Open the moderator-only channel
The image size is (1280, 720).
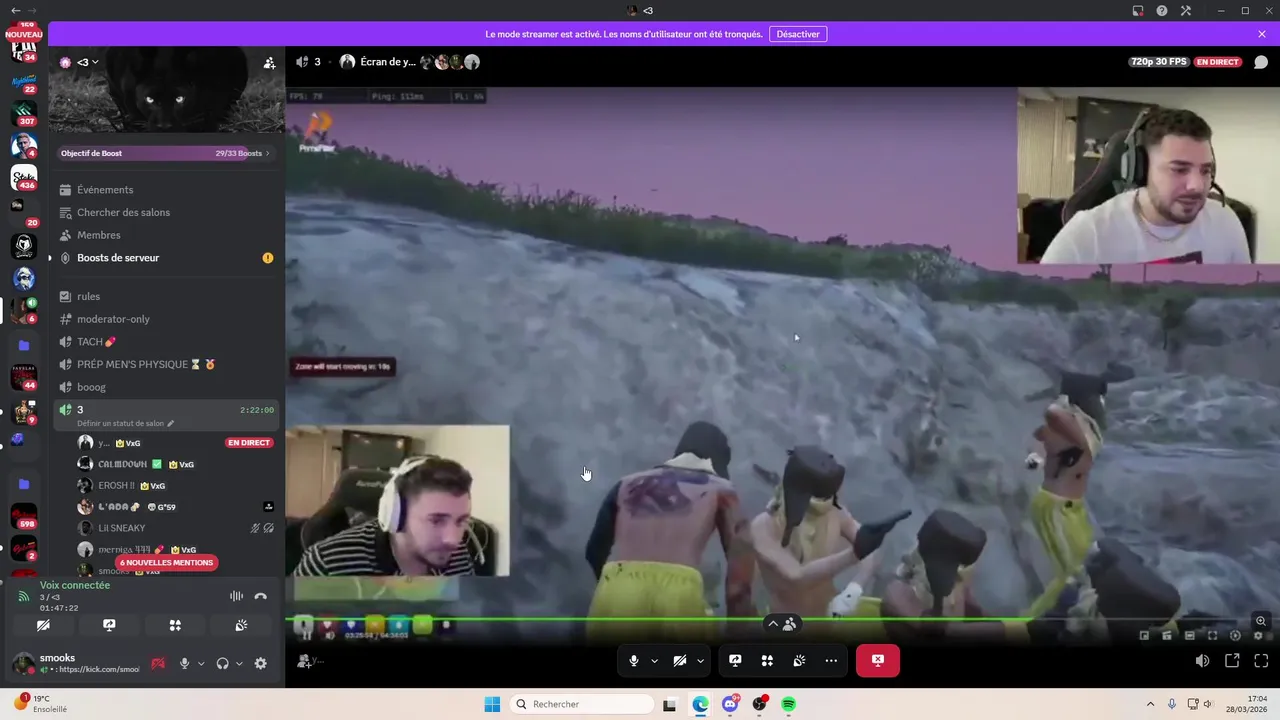pos(166,319)
